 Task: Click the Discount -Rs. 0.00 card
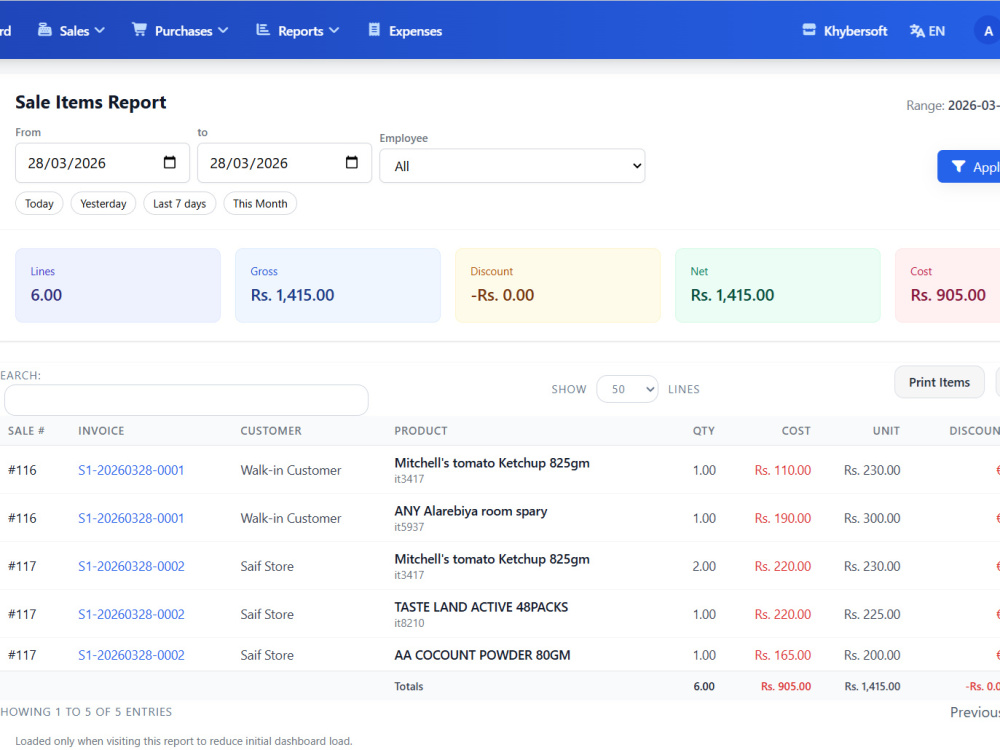pos(558,285)
